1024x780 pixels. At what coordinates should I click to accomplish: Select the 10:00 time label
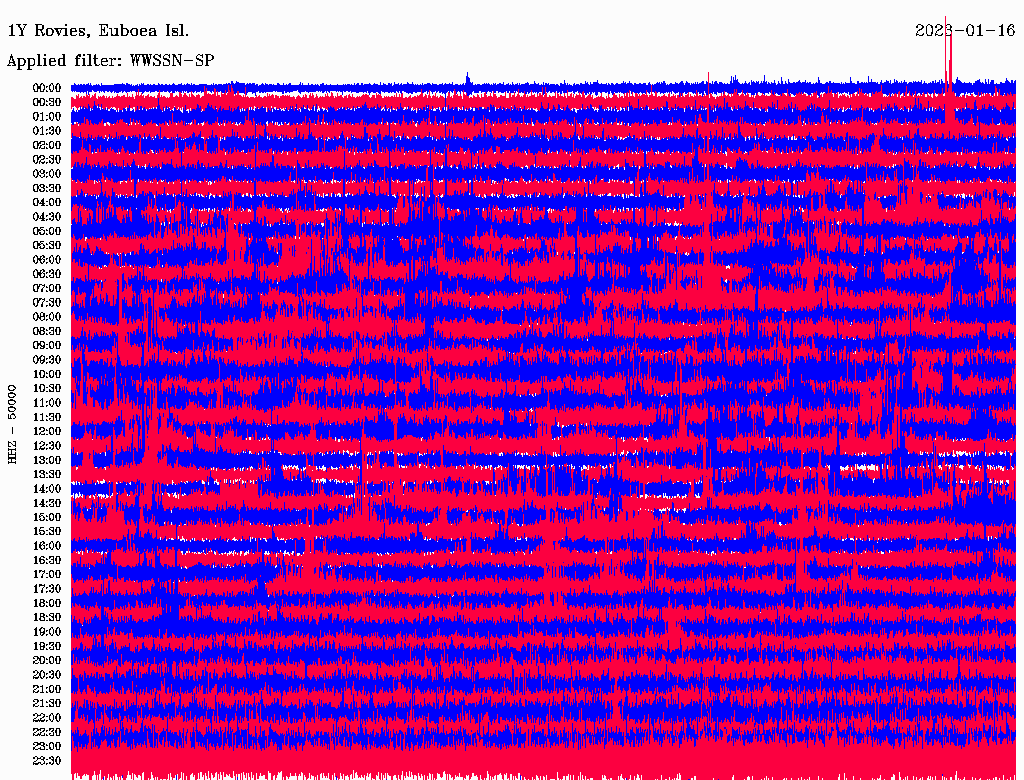coord(47,374)
